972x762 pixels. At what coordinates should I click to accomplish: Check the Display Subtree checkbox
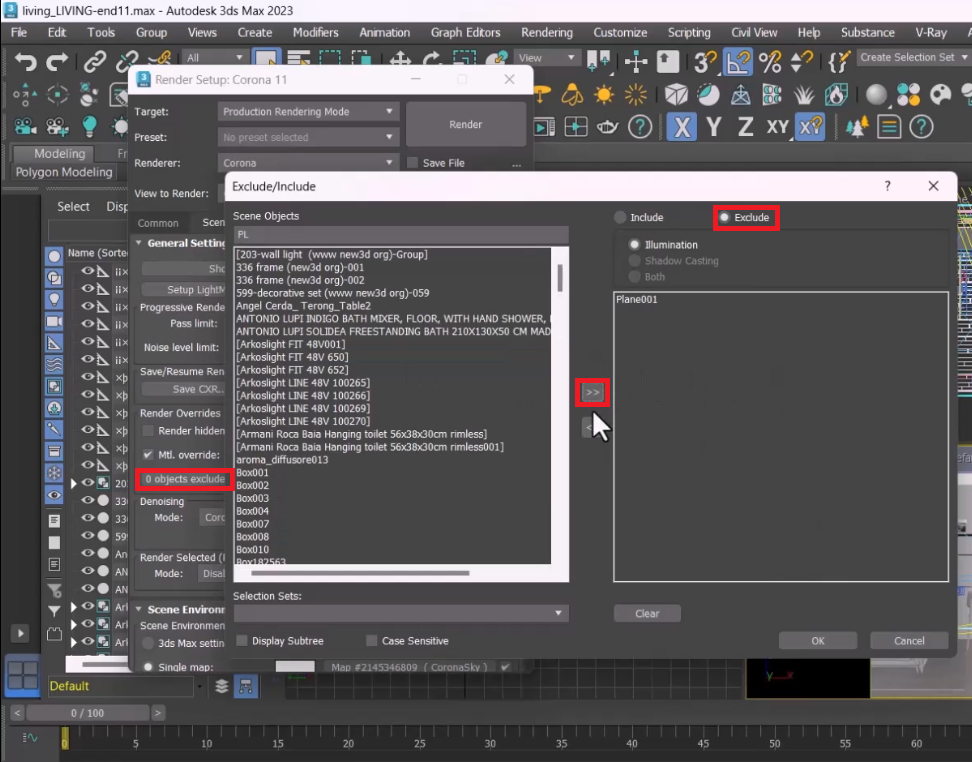coord(242,640)
